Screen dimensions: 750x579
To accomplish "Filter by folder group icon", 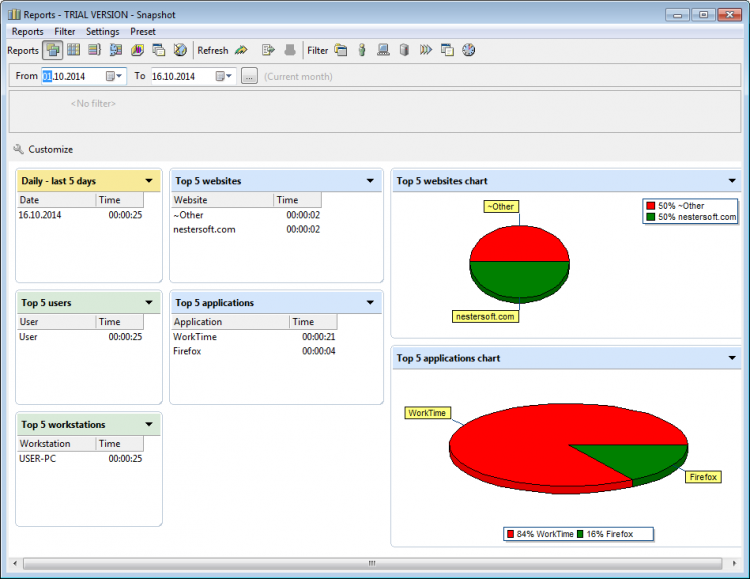I will coord(341,50).
